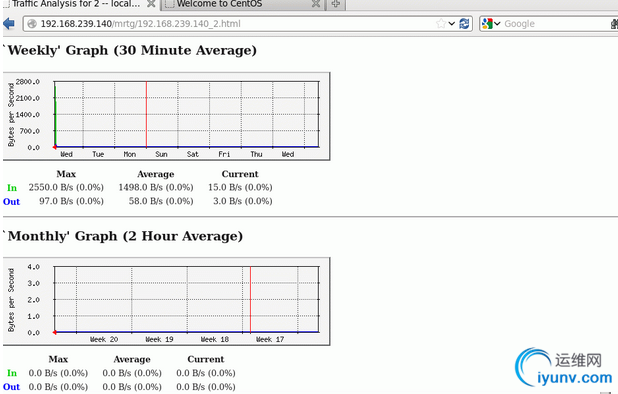Viewport: 618px width, 394px height.
Task: Open a new tab with plus button
Action: (336, 4)
